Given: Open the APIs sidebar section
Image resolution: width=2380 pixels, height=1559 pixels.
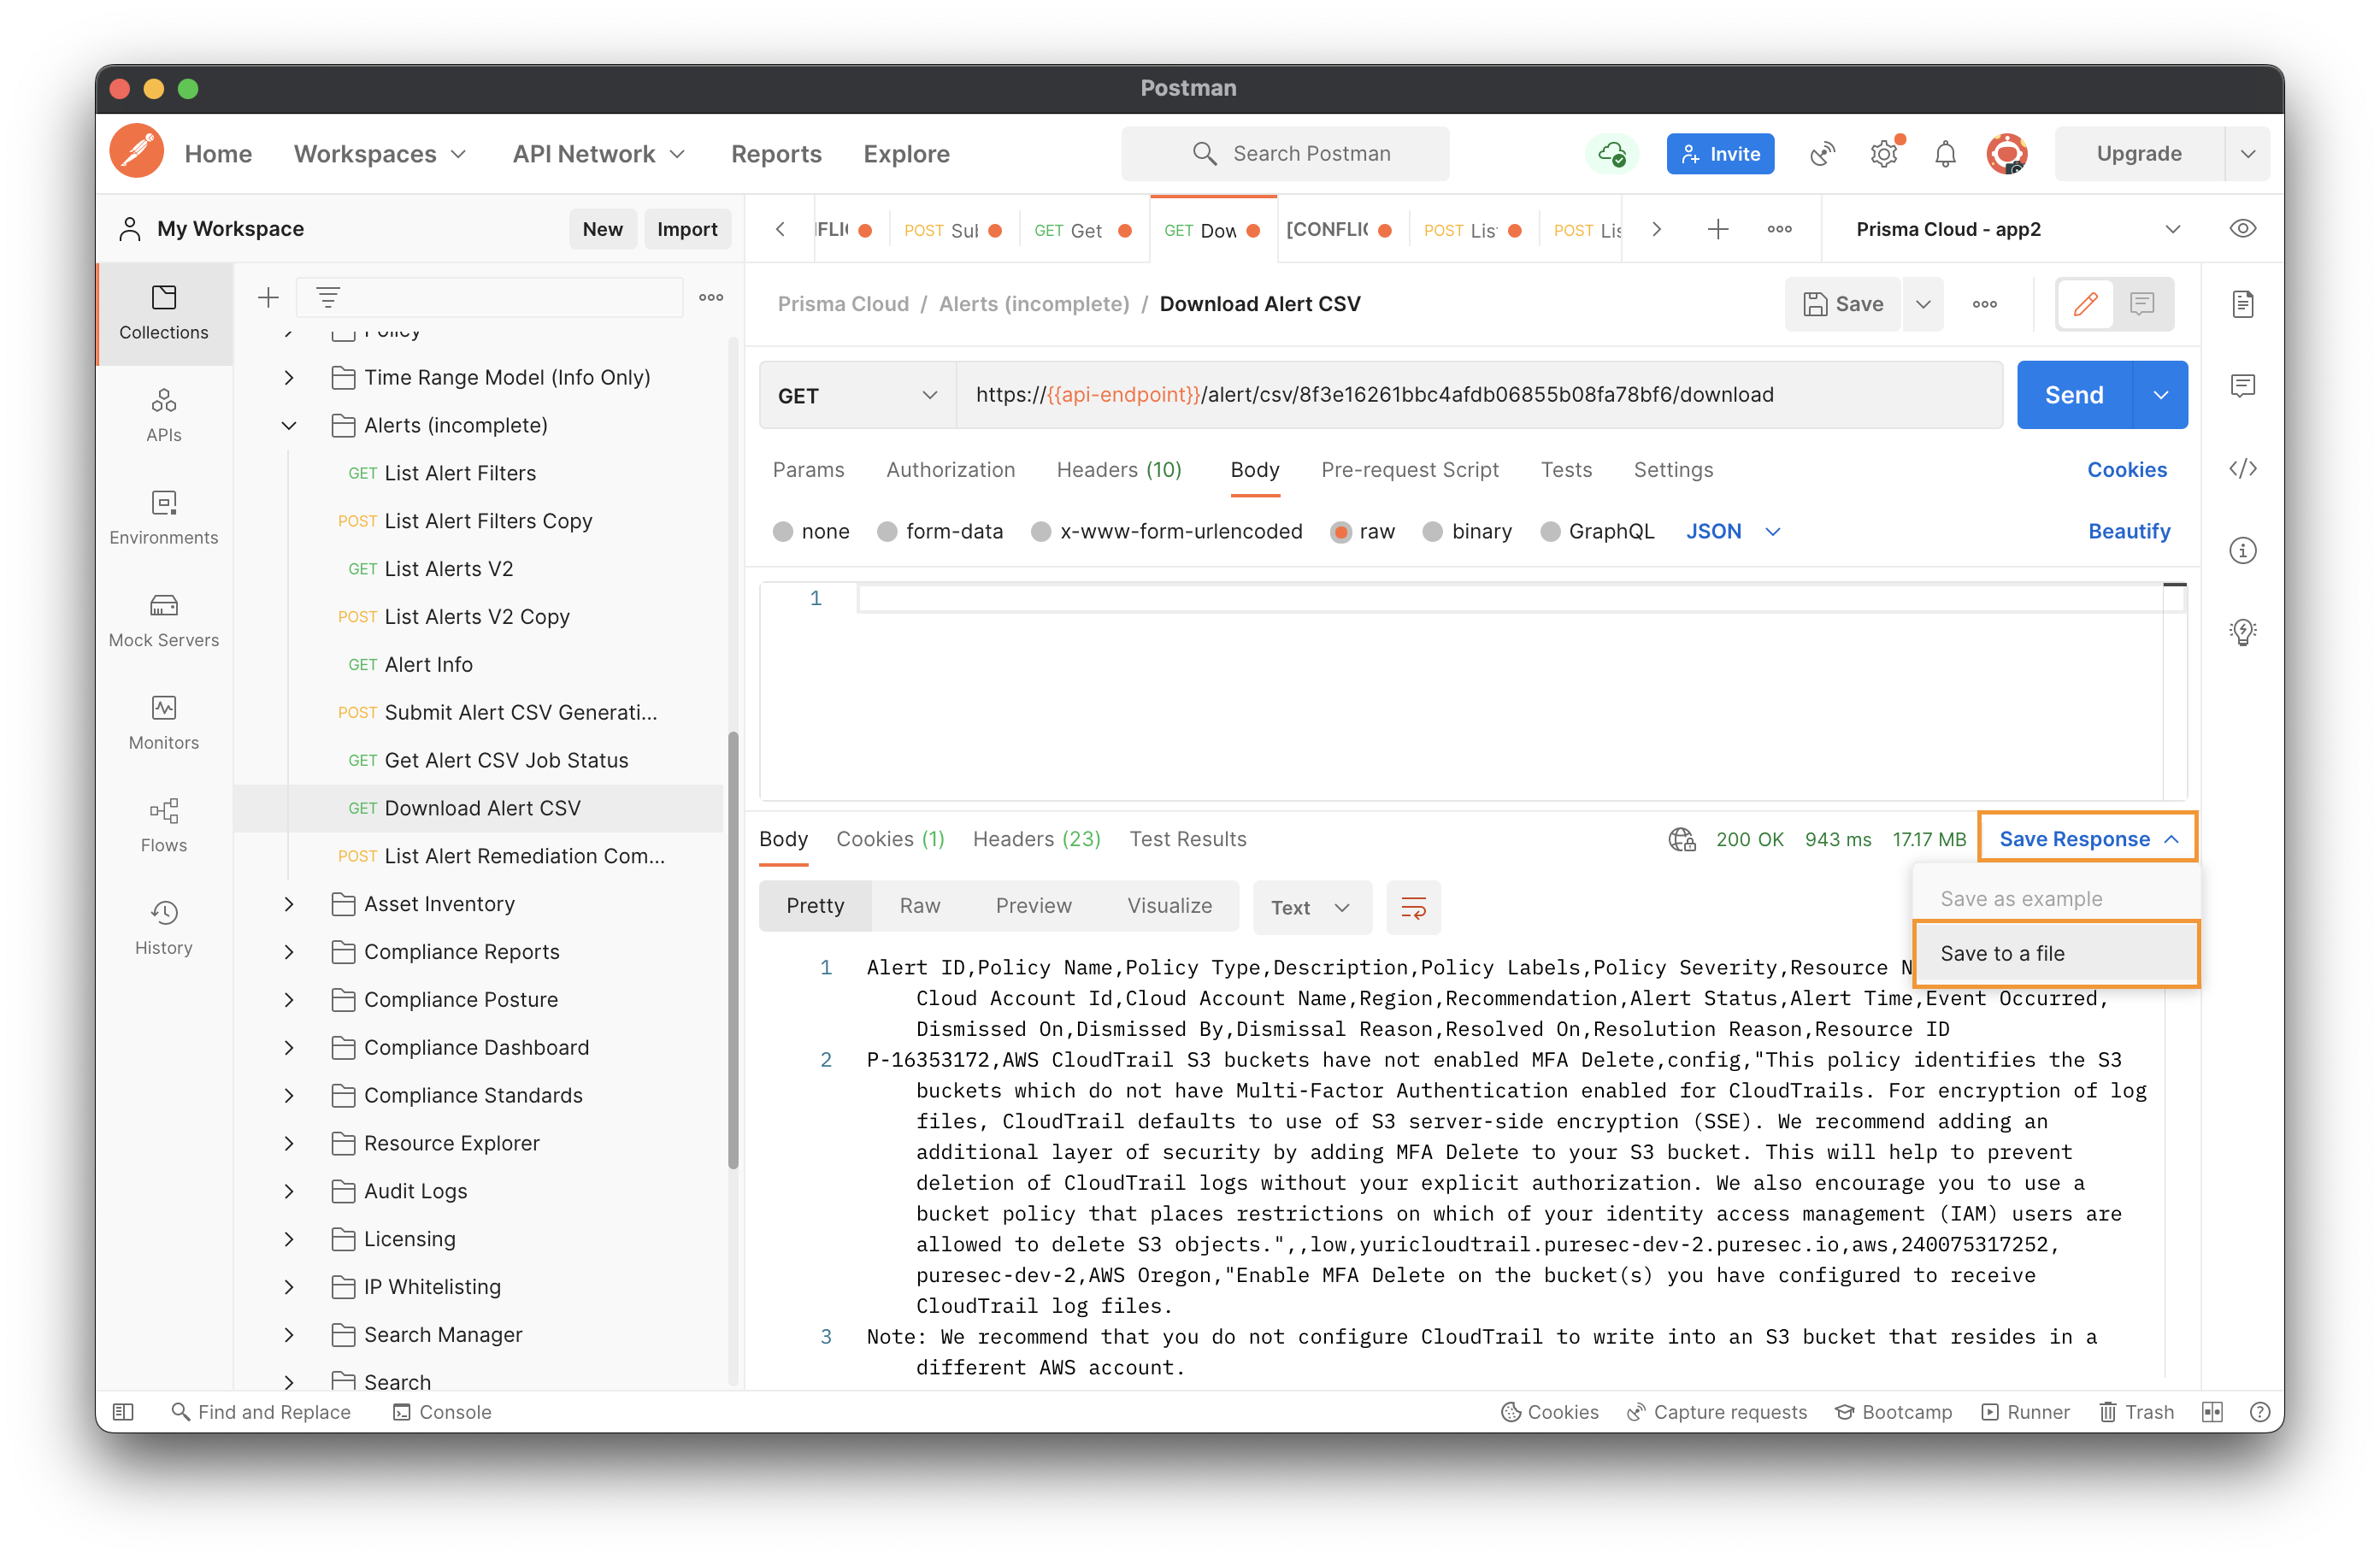Looking at the screenshot, I should pyautogui.click(x=163, y=415).
